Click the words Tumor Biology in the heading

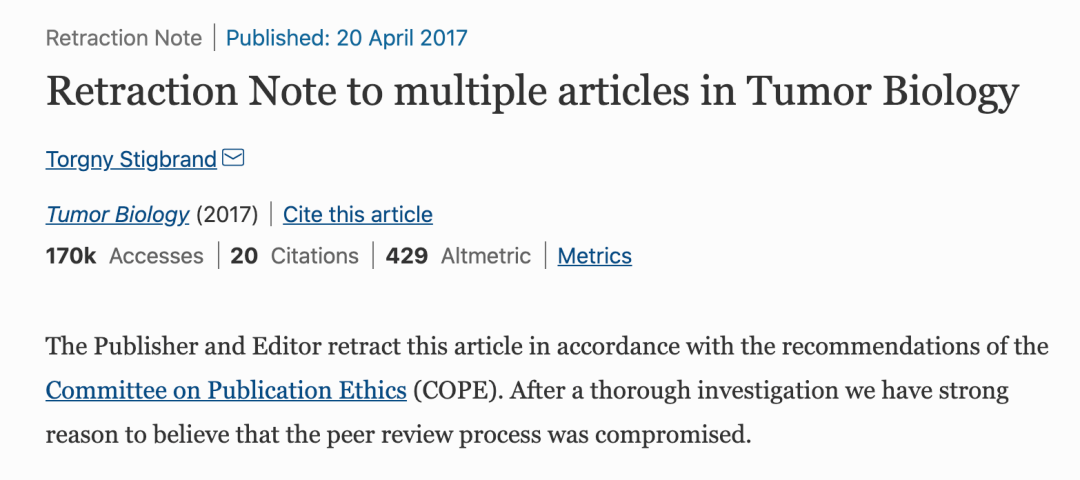coord(883,92)
